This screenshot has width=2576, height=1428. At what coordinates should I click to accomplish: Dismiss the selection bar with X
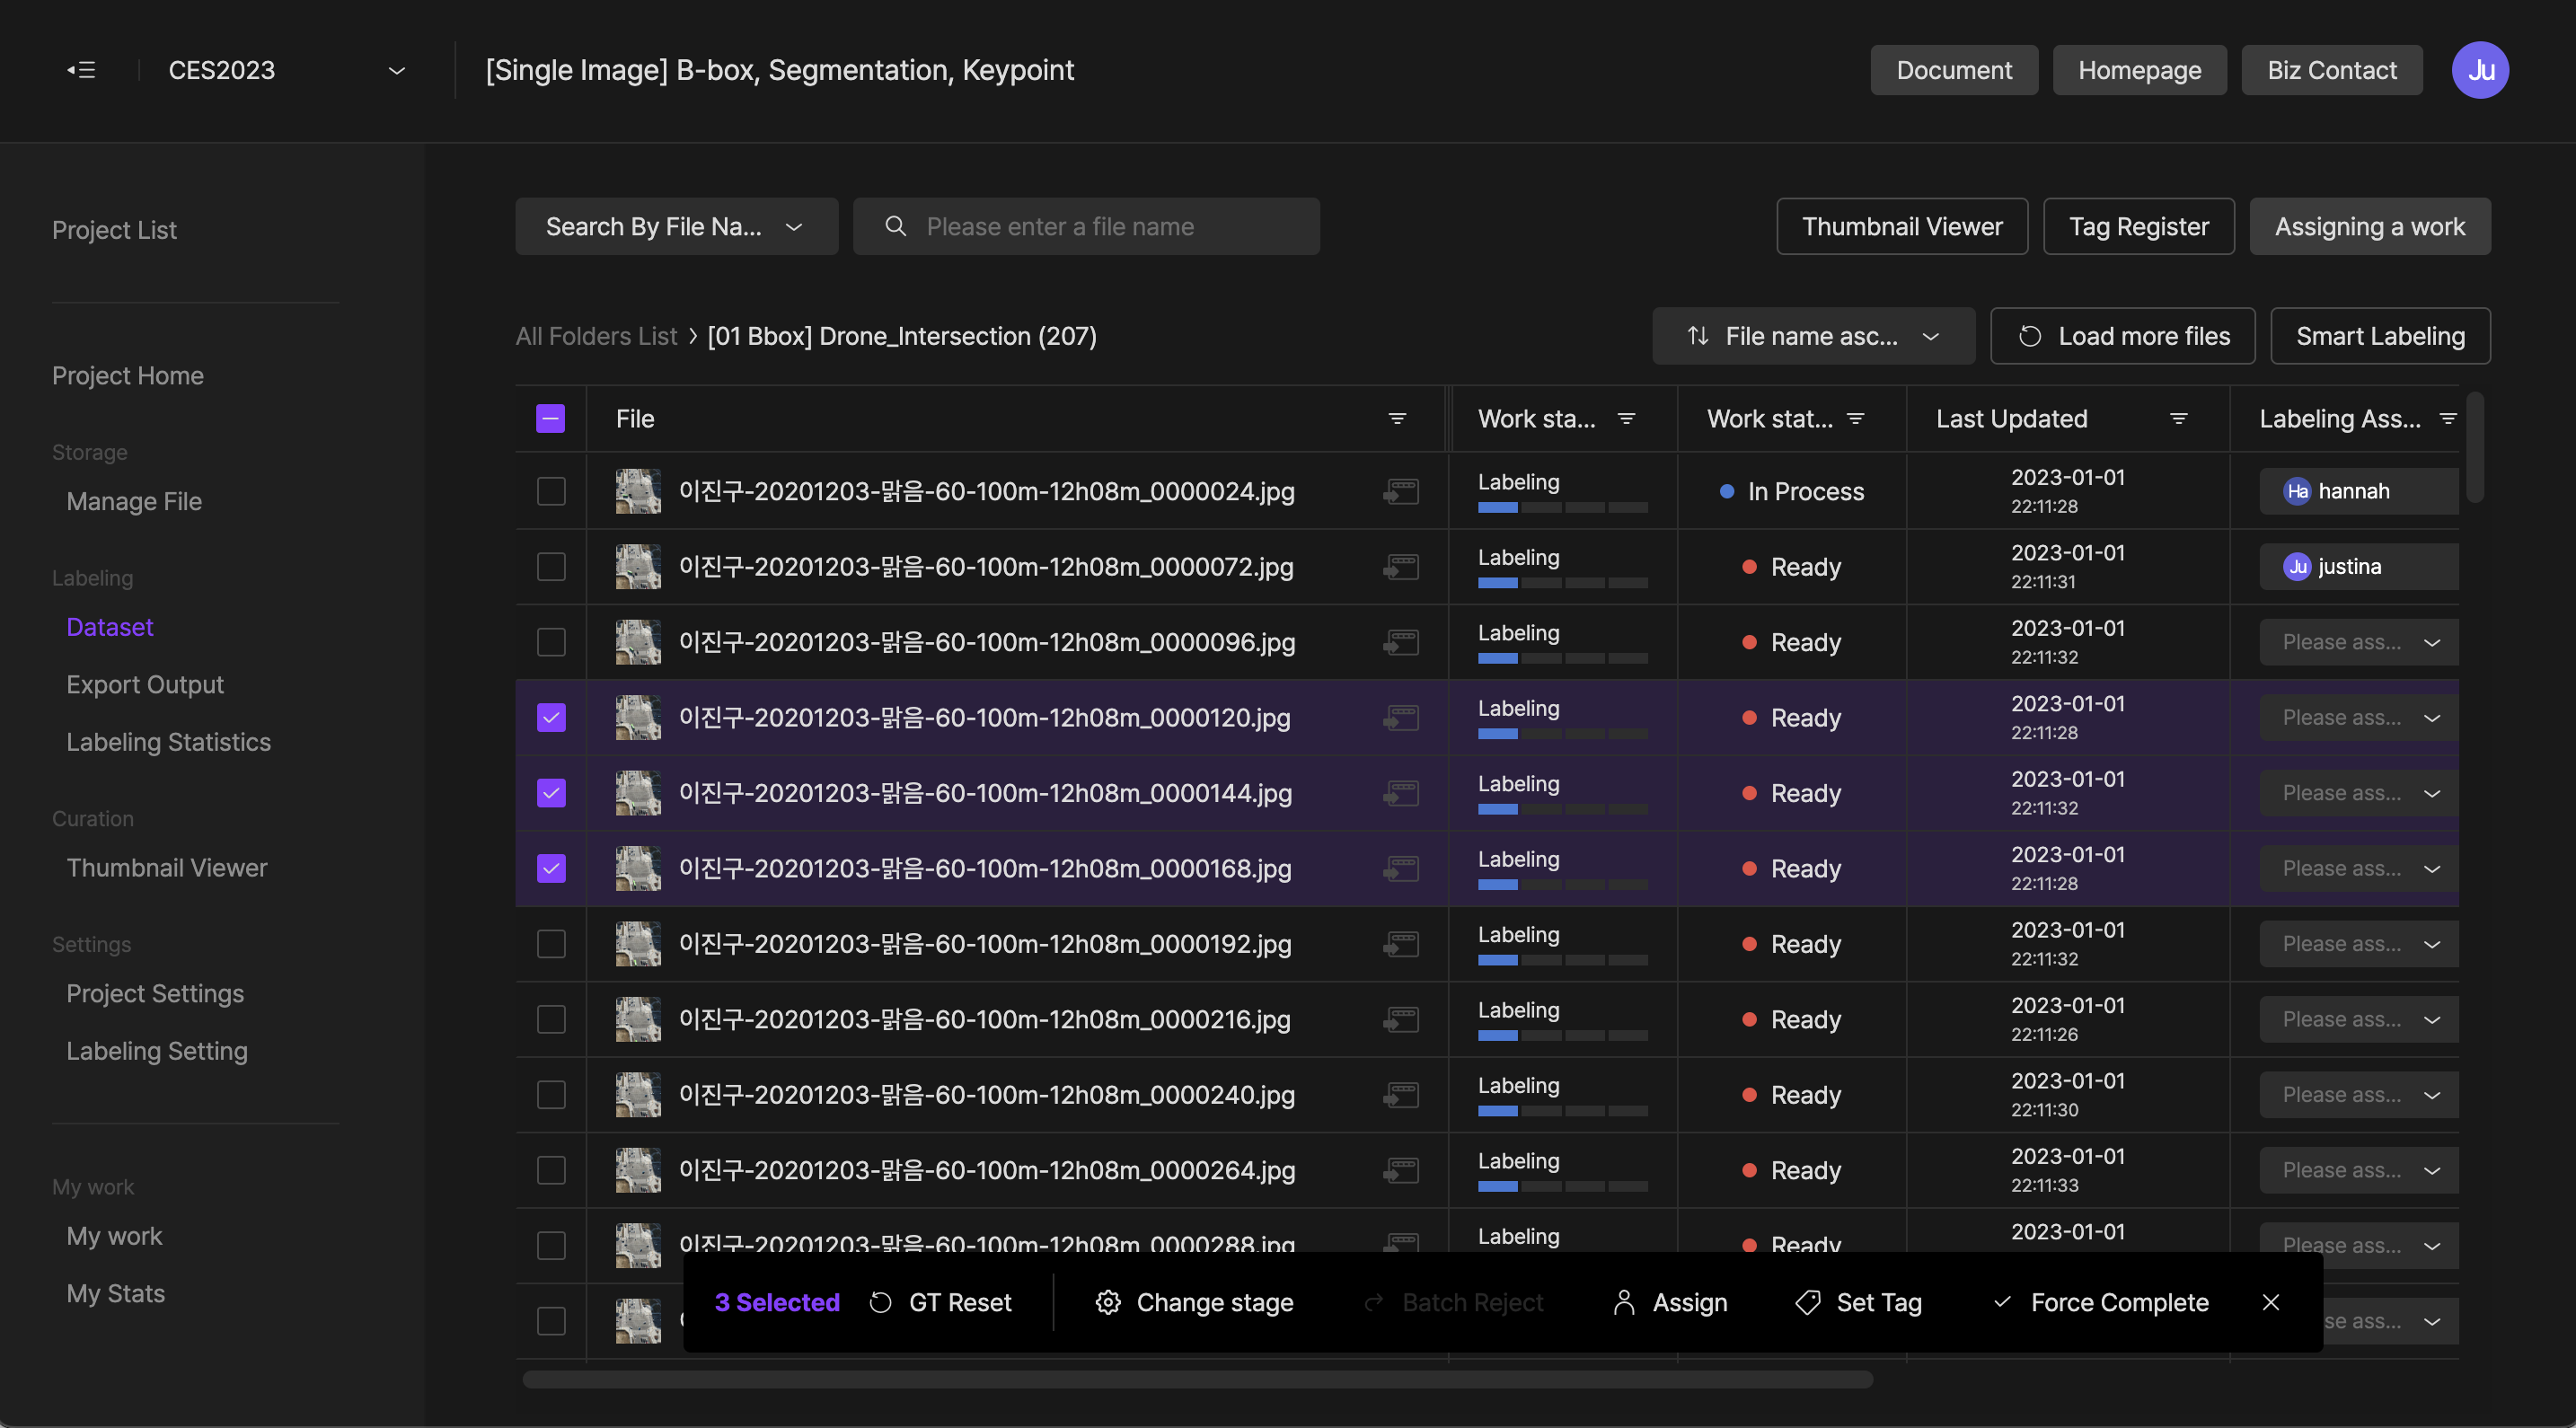click(x=2270, y=1302)
